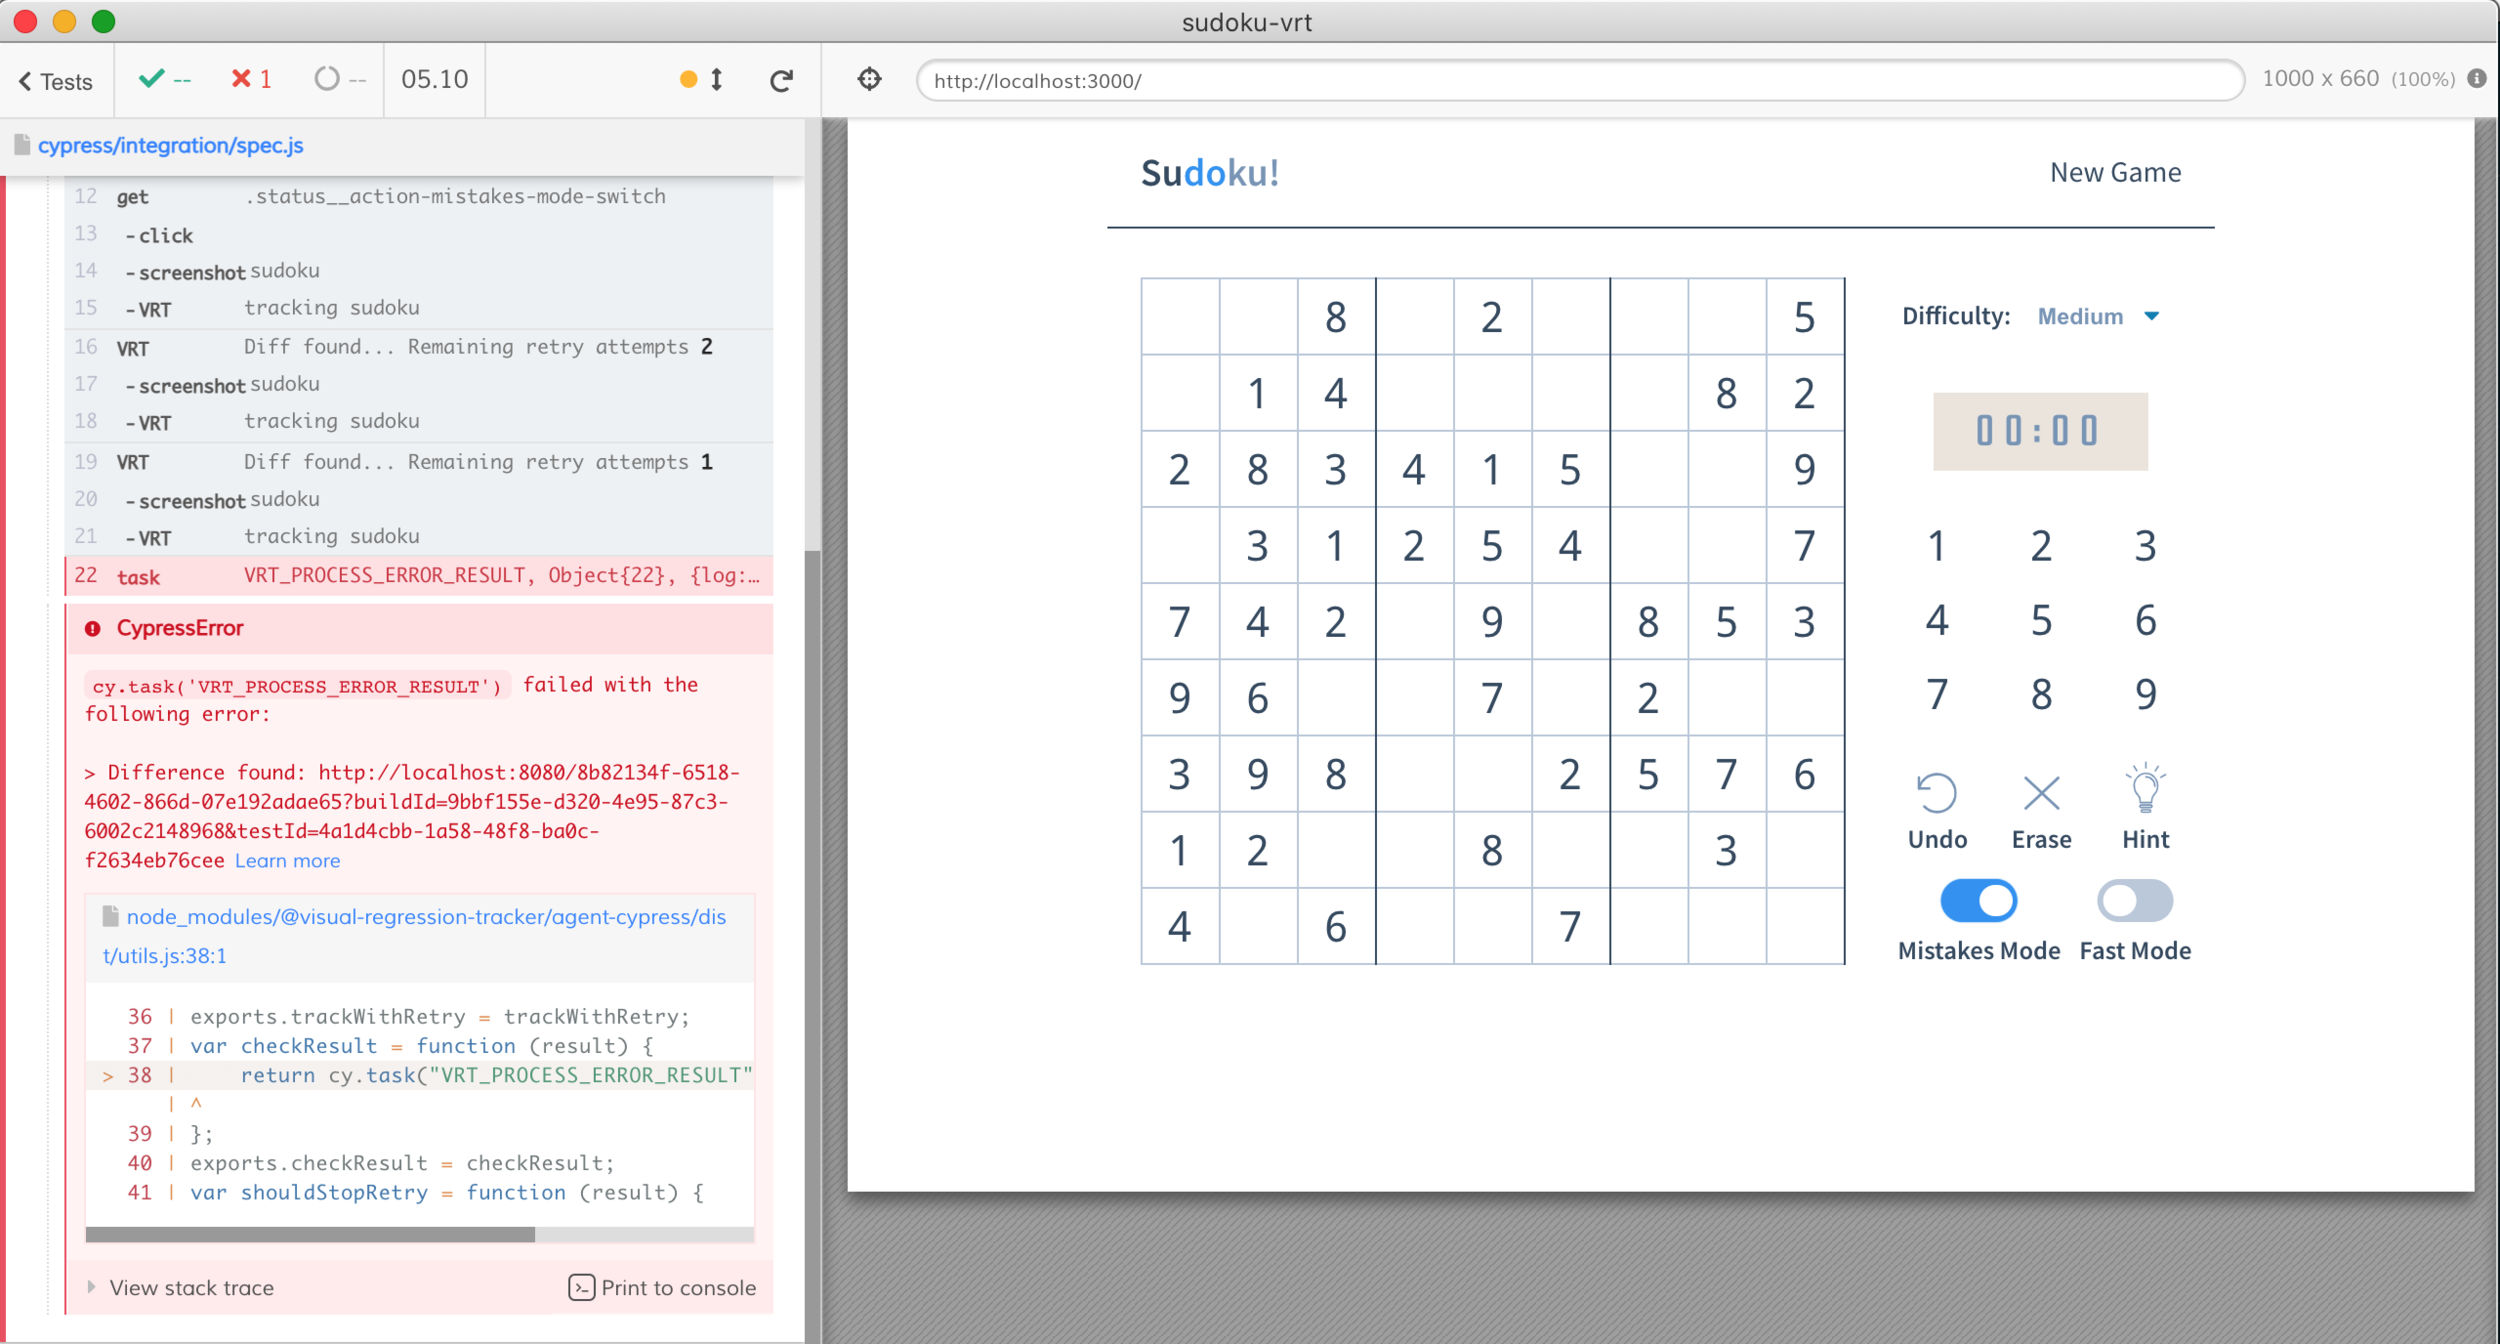Click the Erase X icon

click(x=2040, y=793)
